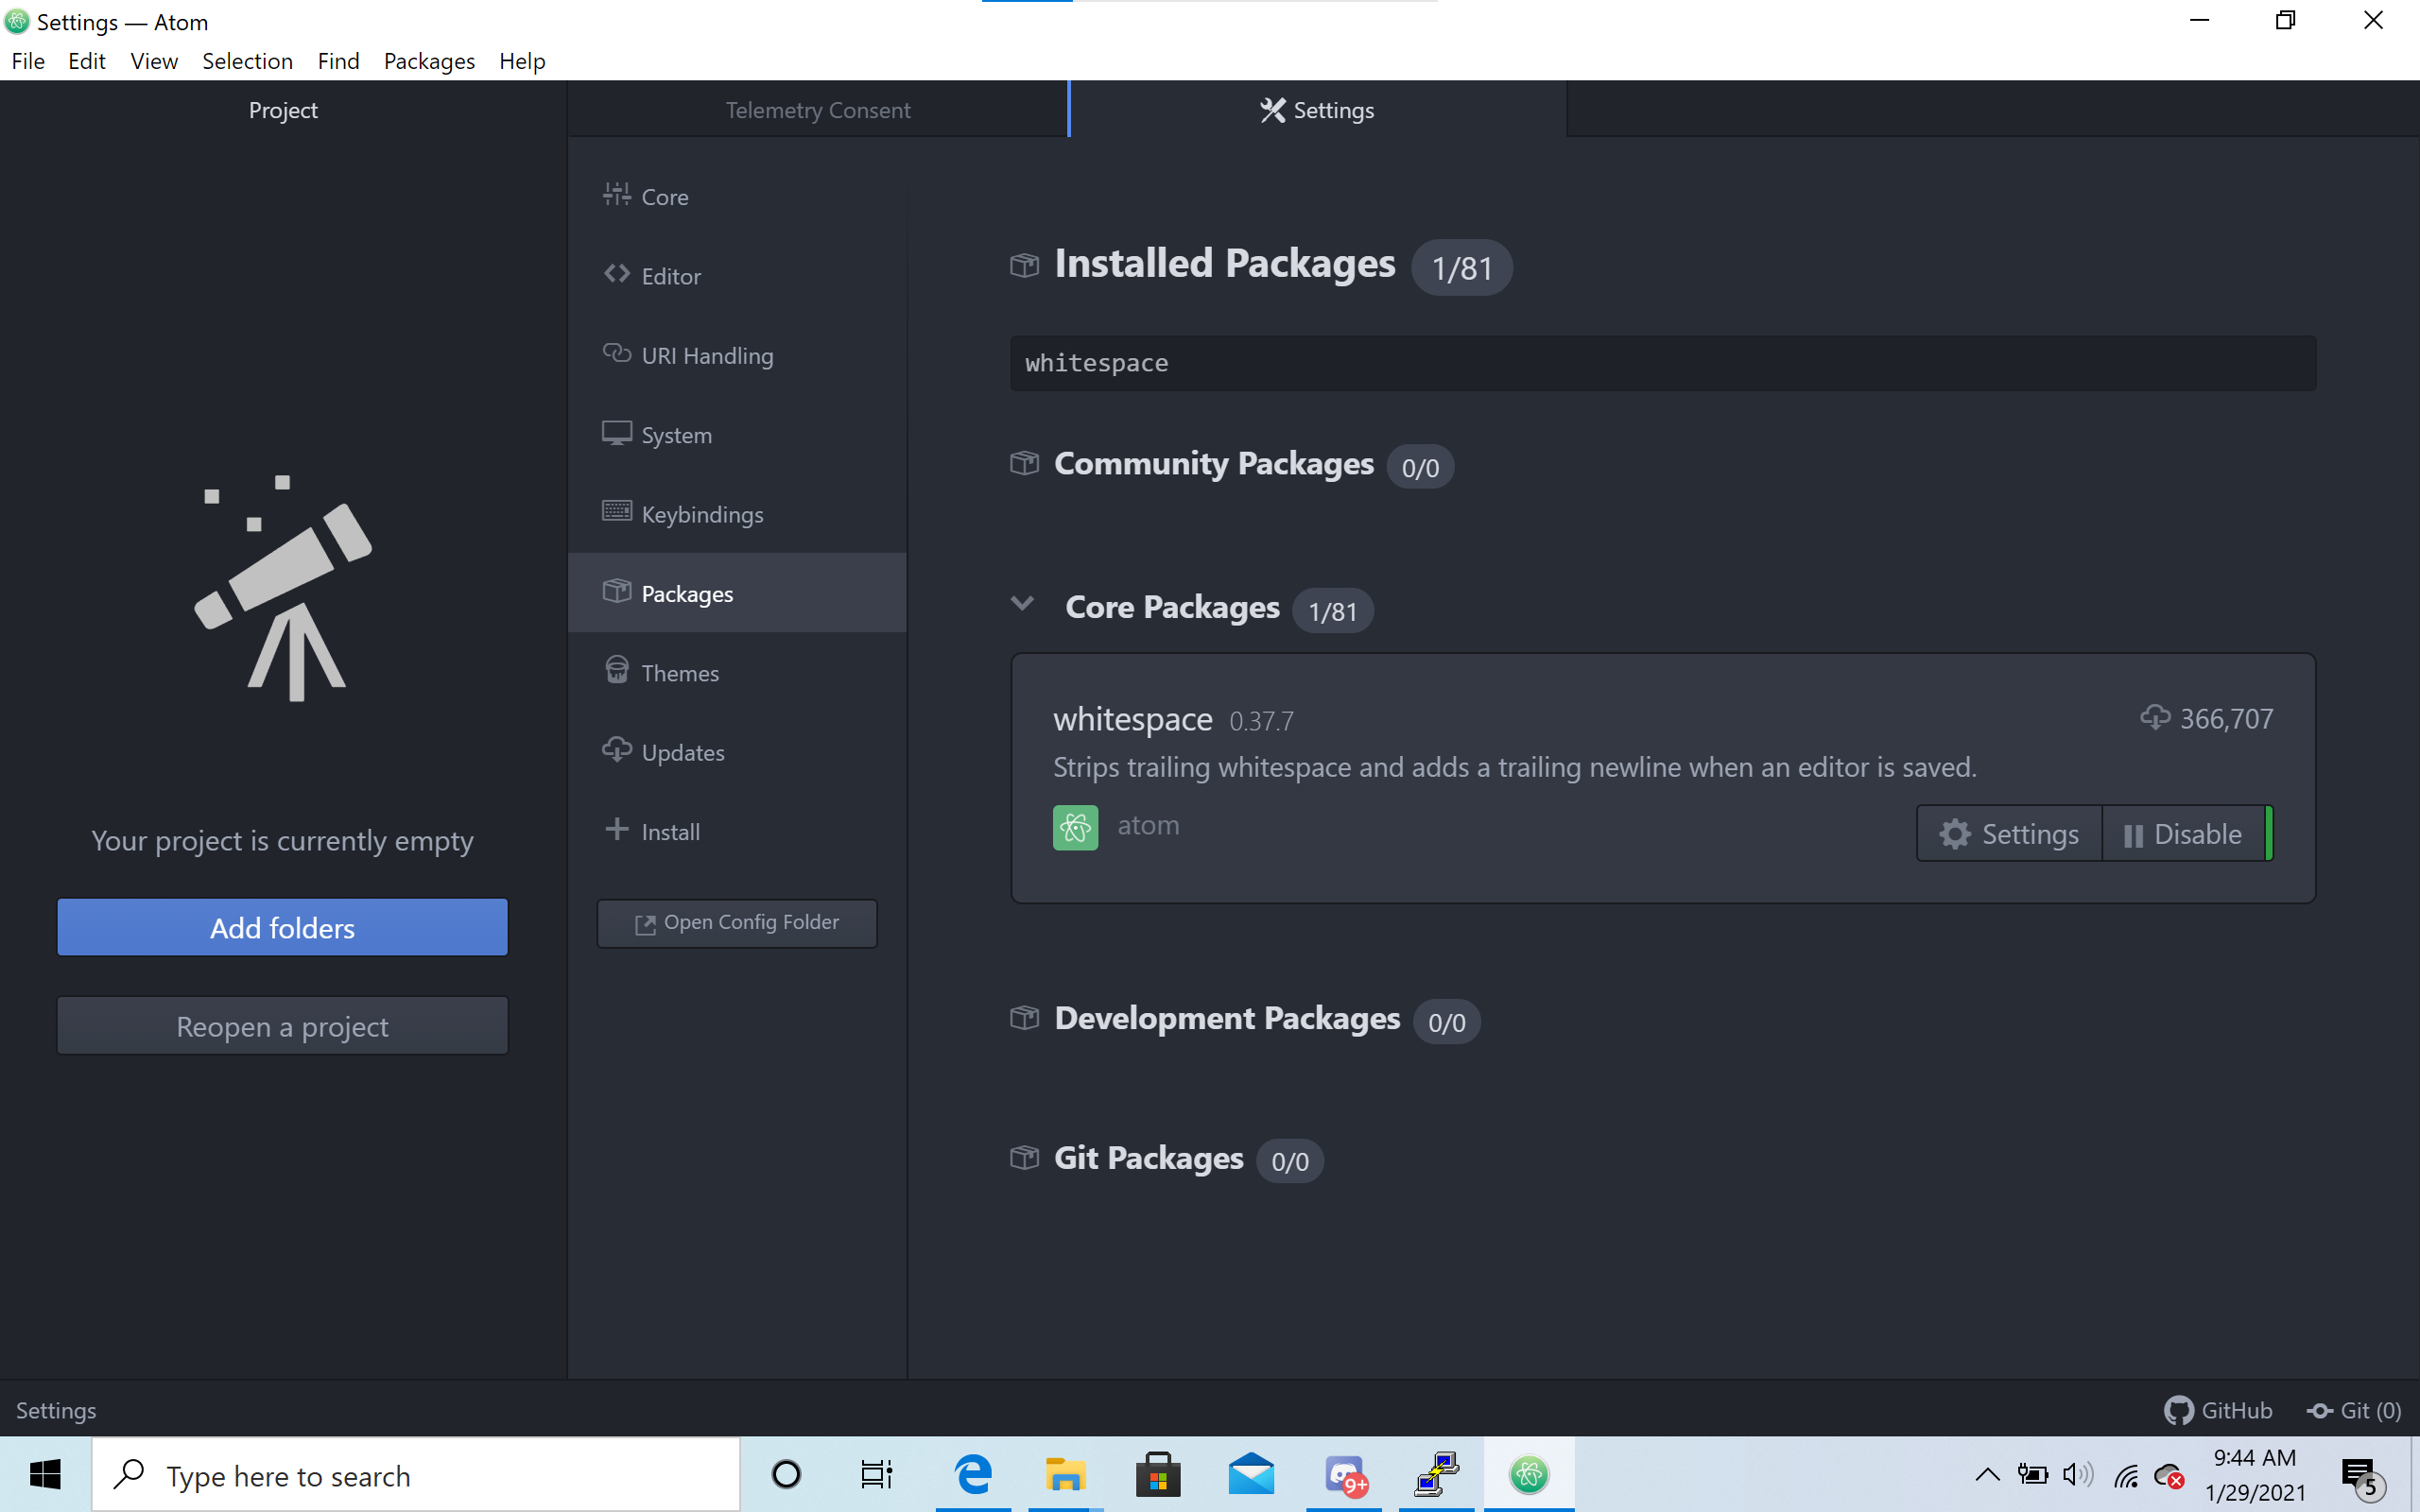This screenshot has width=2420, height=1512.
Task: Click the Installed Packages heading icon
Action: pyautogui.click(x=1024, y=265)
